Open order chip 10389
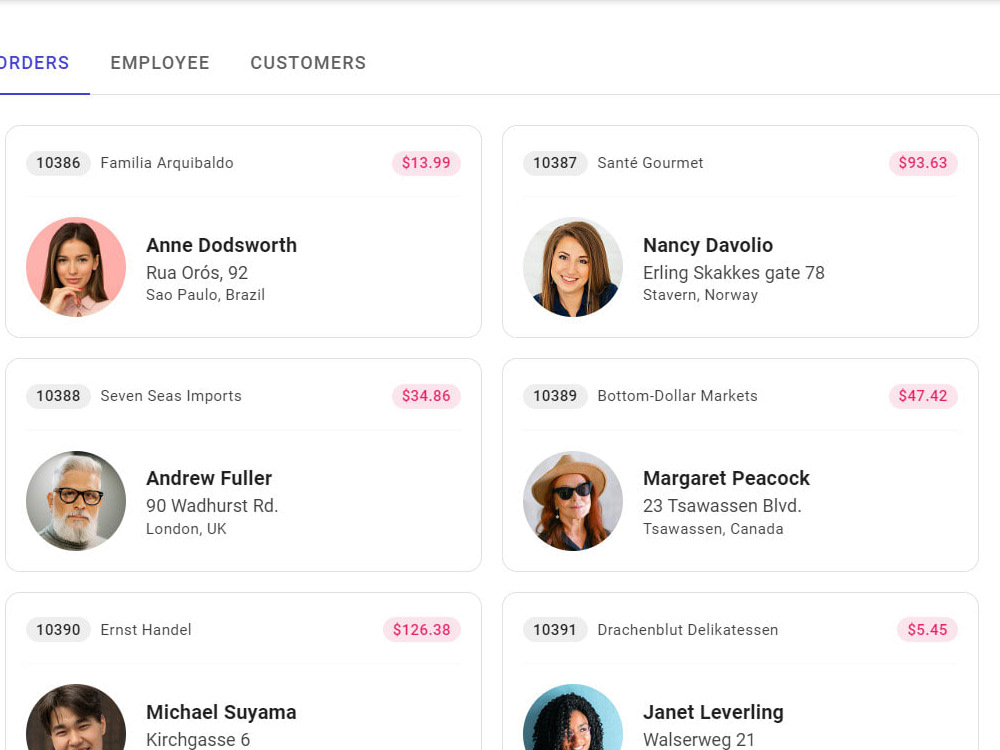The height and width of the screenshot is (750, 1000). [555, 396]
